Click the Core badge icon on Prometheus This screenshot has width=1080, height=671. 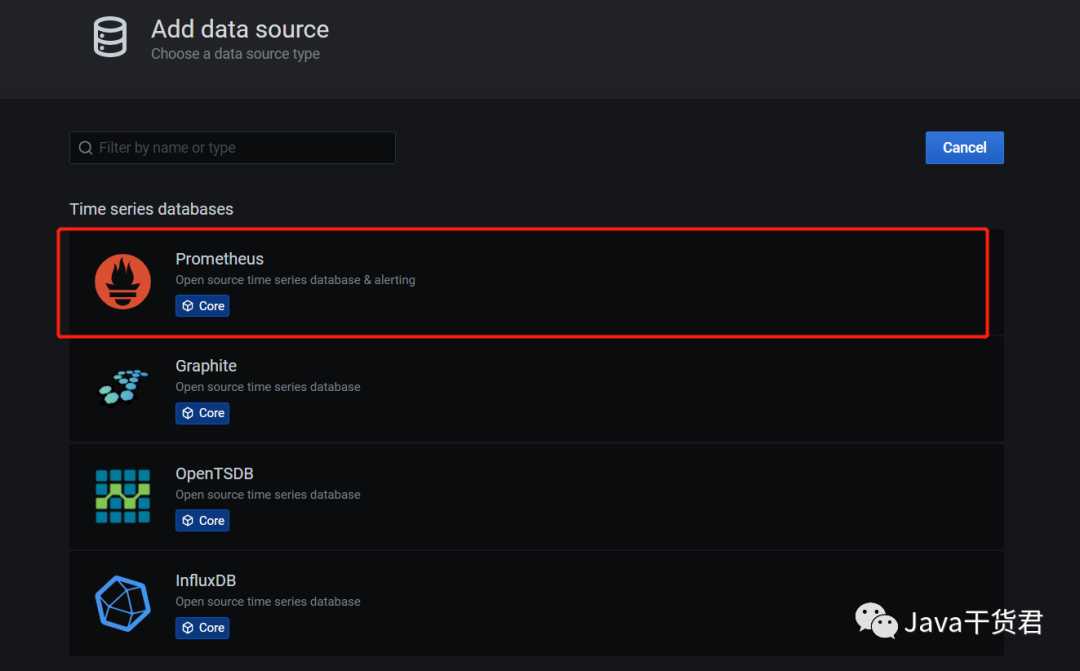[x=187, y=306]
